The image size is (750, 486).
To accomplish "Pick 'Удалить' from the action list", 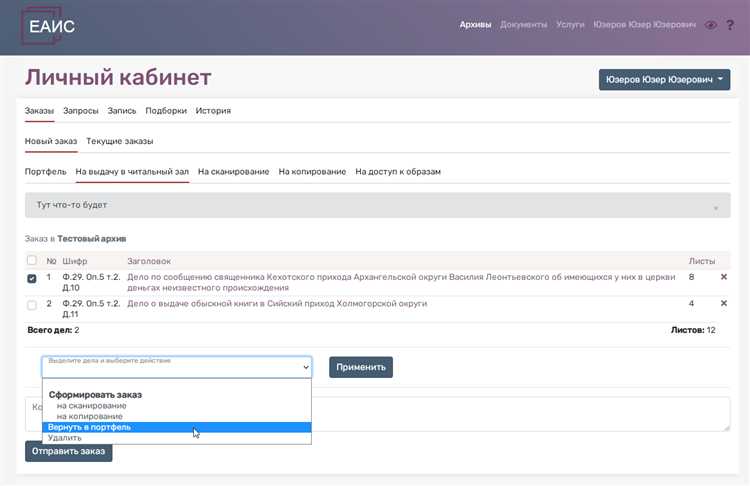I will (65, 438).
